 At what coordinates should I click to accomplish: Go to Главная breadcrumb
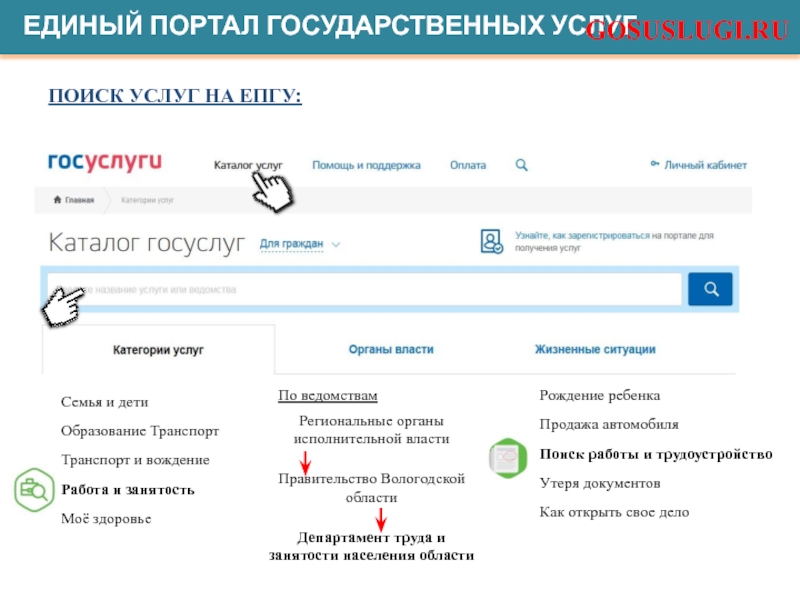[x=80, y=200]
